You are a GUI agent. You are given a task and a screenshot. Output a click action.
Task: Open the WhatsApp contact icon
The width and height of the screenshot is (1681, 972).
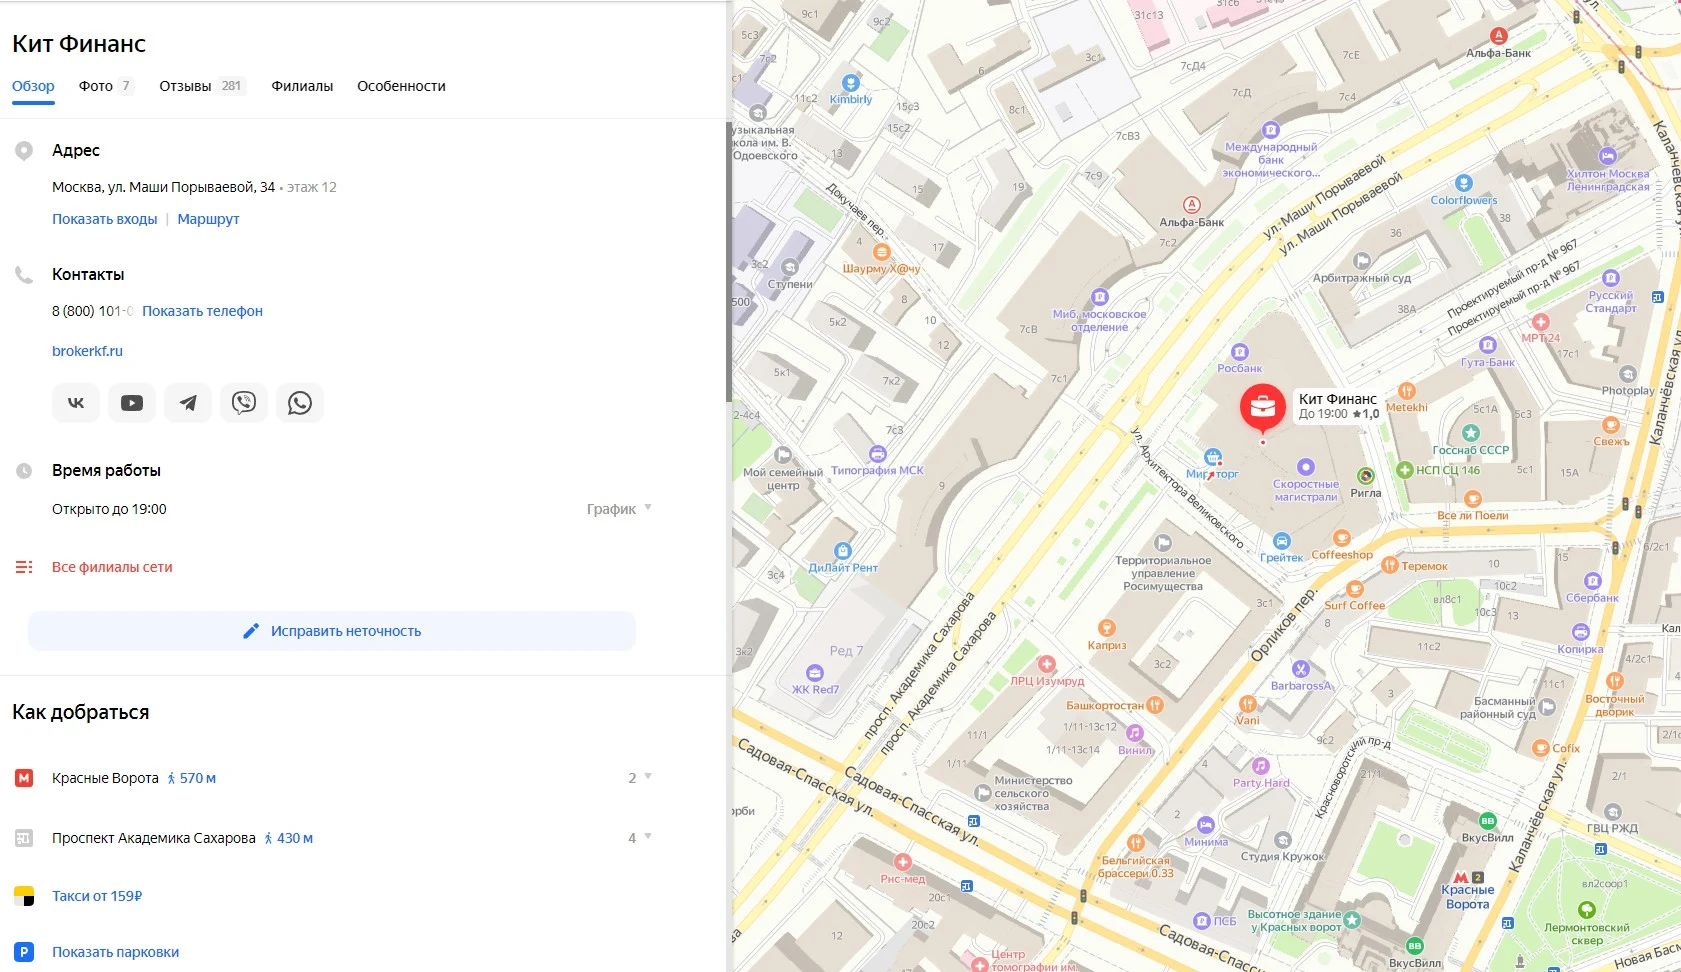(x=300, y=403)
